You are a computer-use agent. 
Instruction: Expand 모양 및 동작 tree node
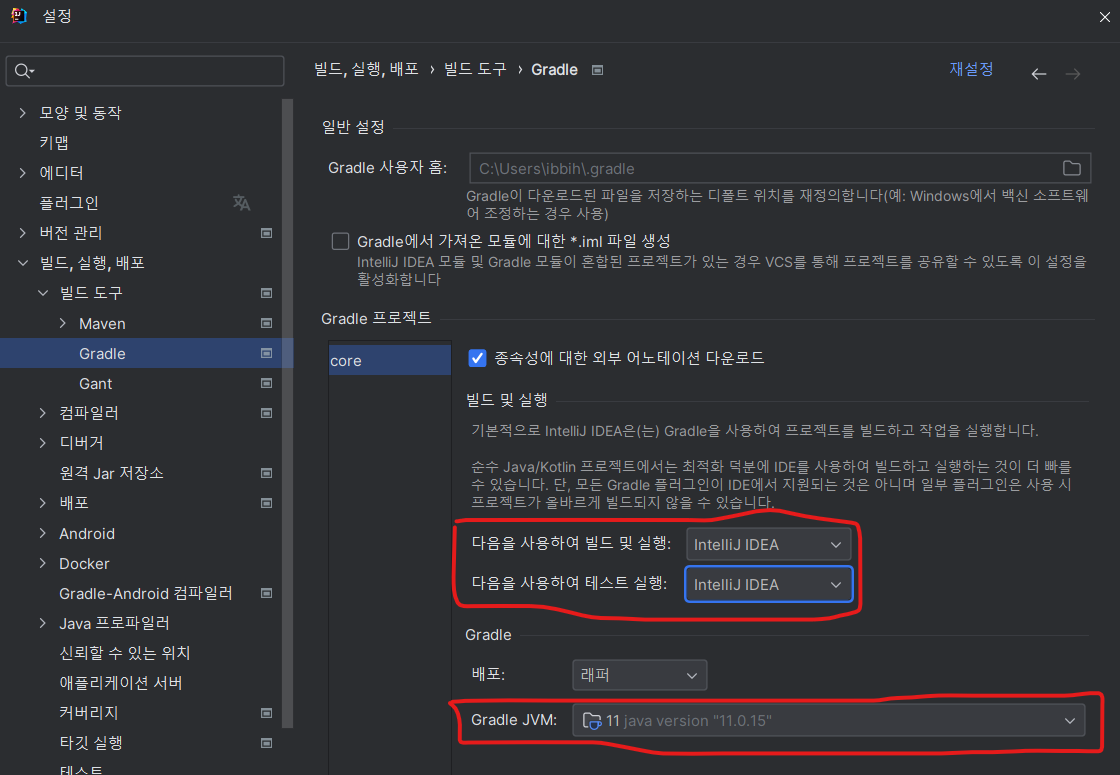point(23,113)
